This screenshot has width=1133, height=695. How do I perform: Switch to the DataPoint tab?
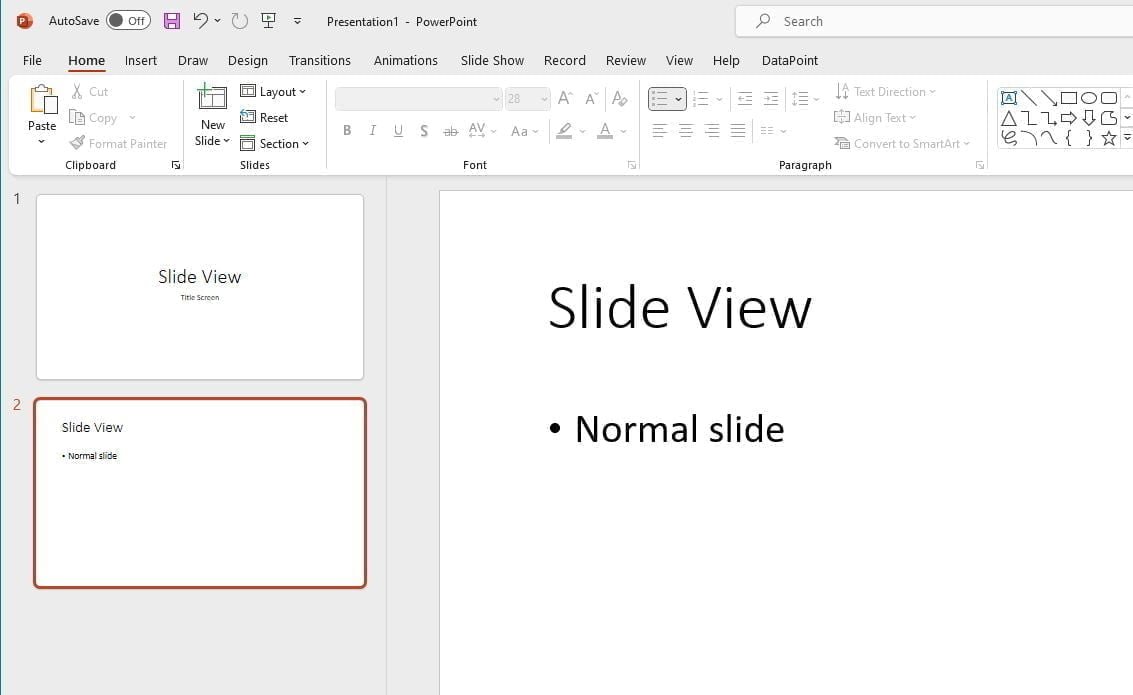[x=789, y=60]
